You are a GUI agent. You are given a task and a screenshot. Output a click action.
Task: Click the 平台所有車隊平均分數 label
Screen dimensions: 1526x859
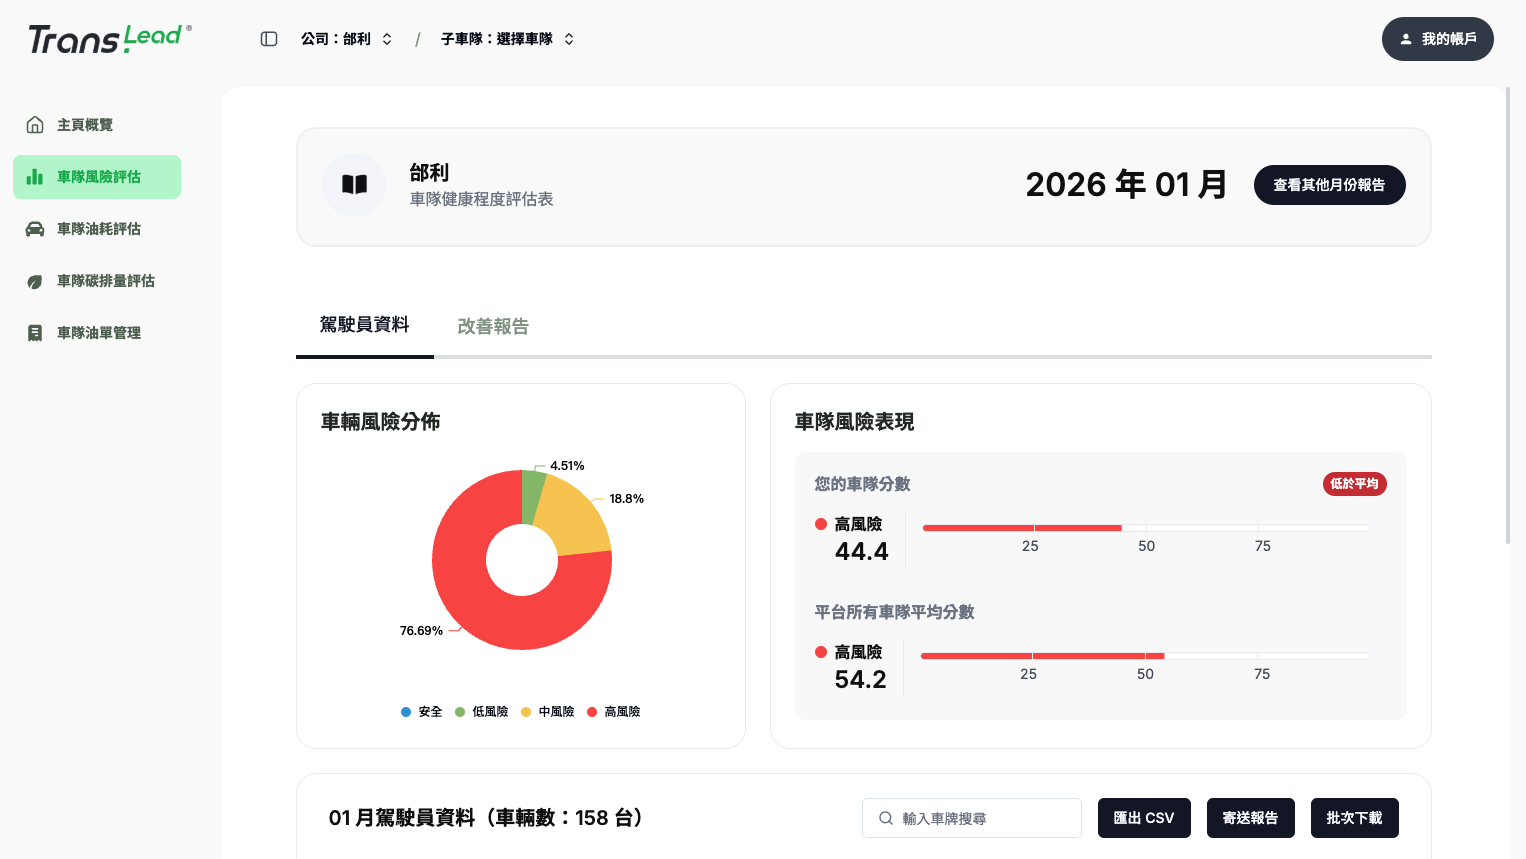[894, 612]
